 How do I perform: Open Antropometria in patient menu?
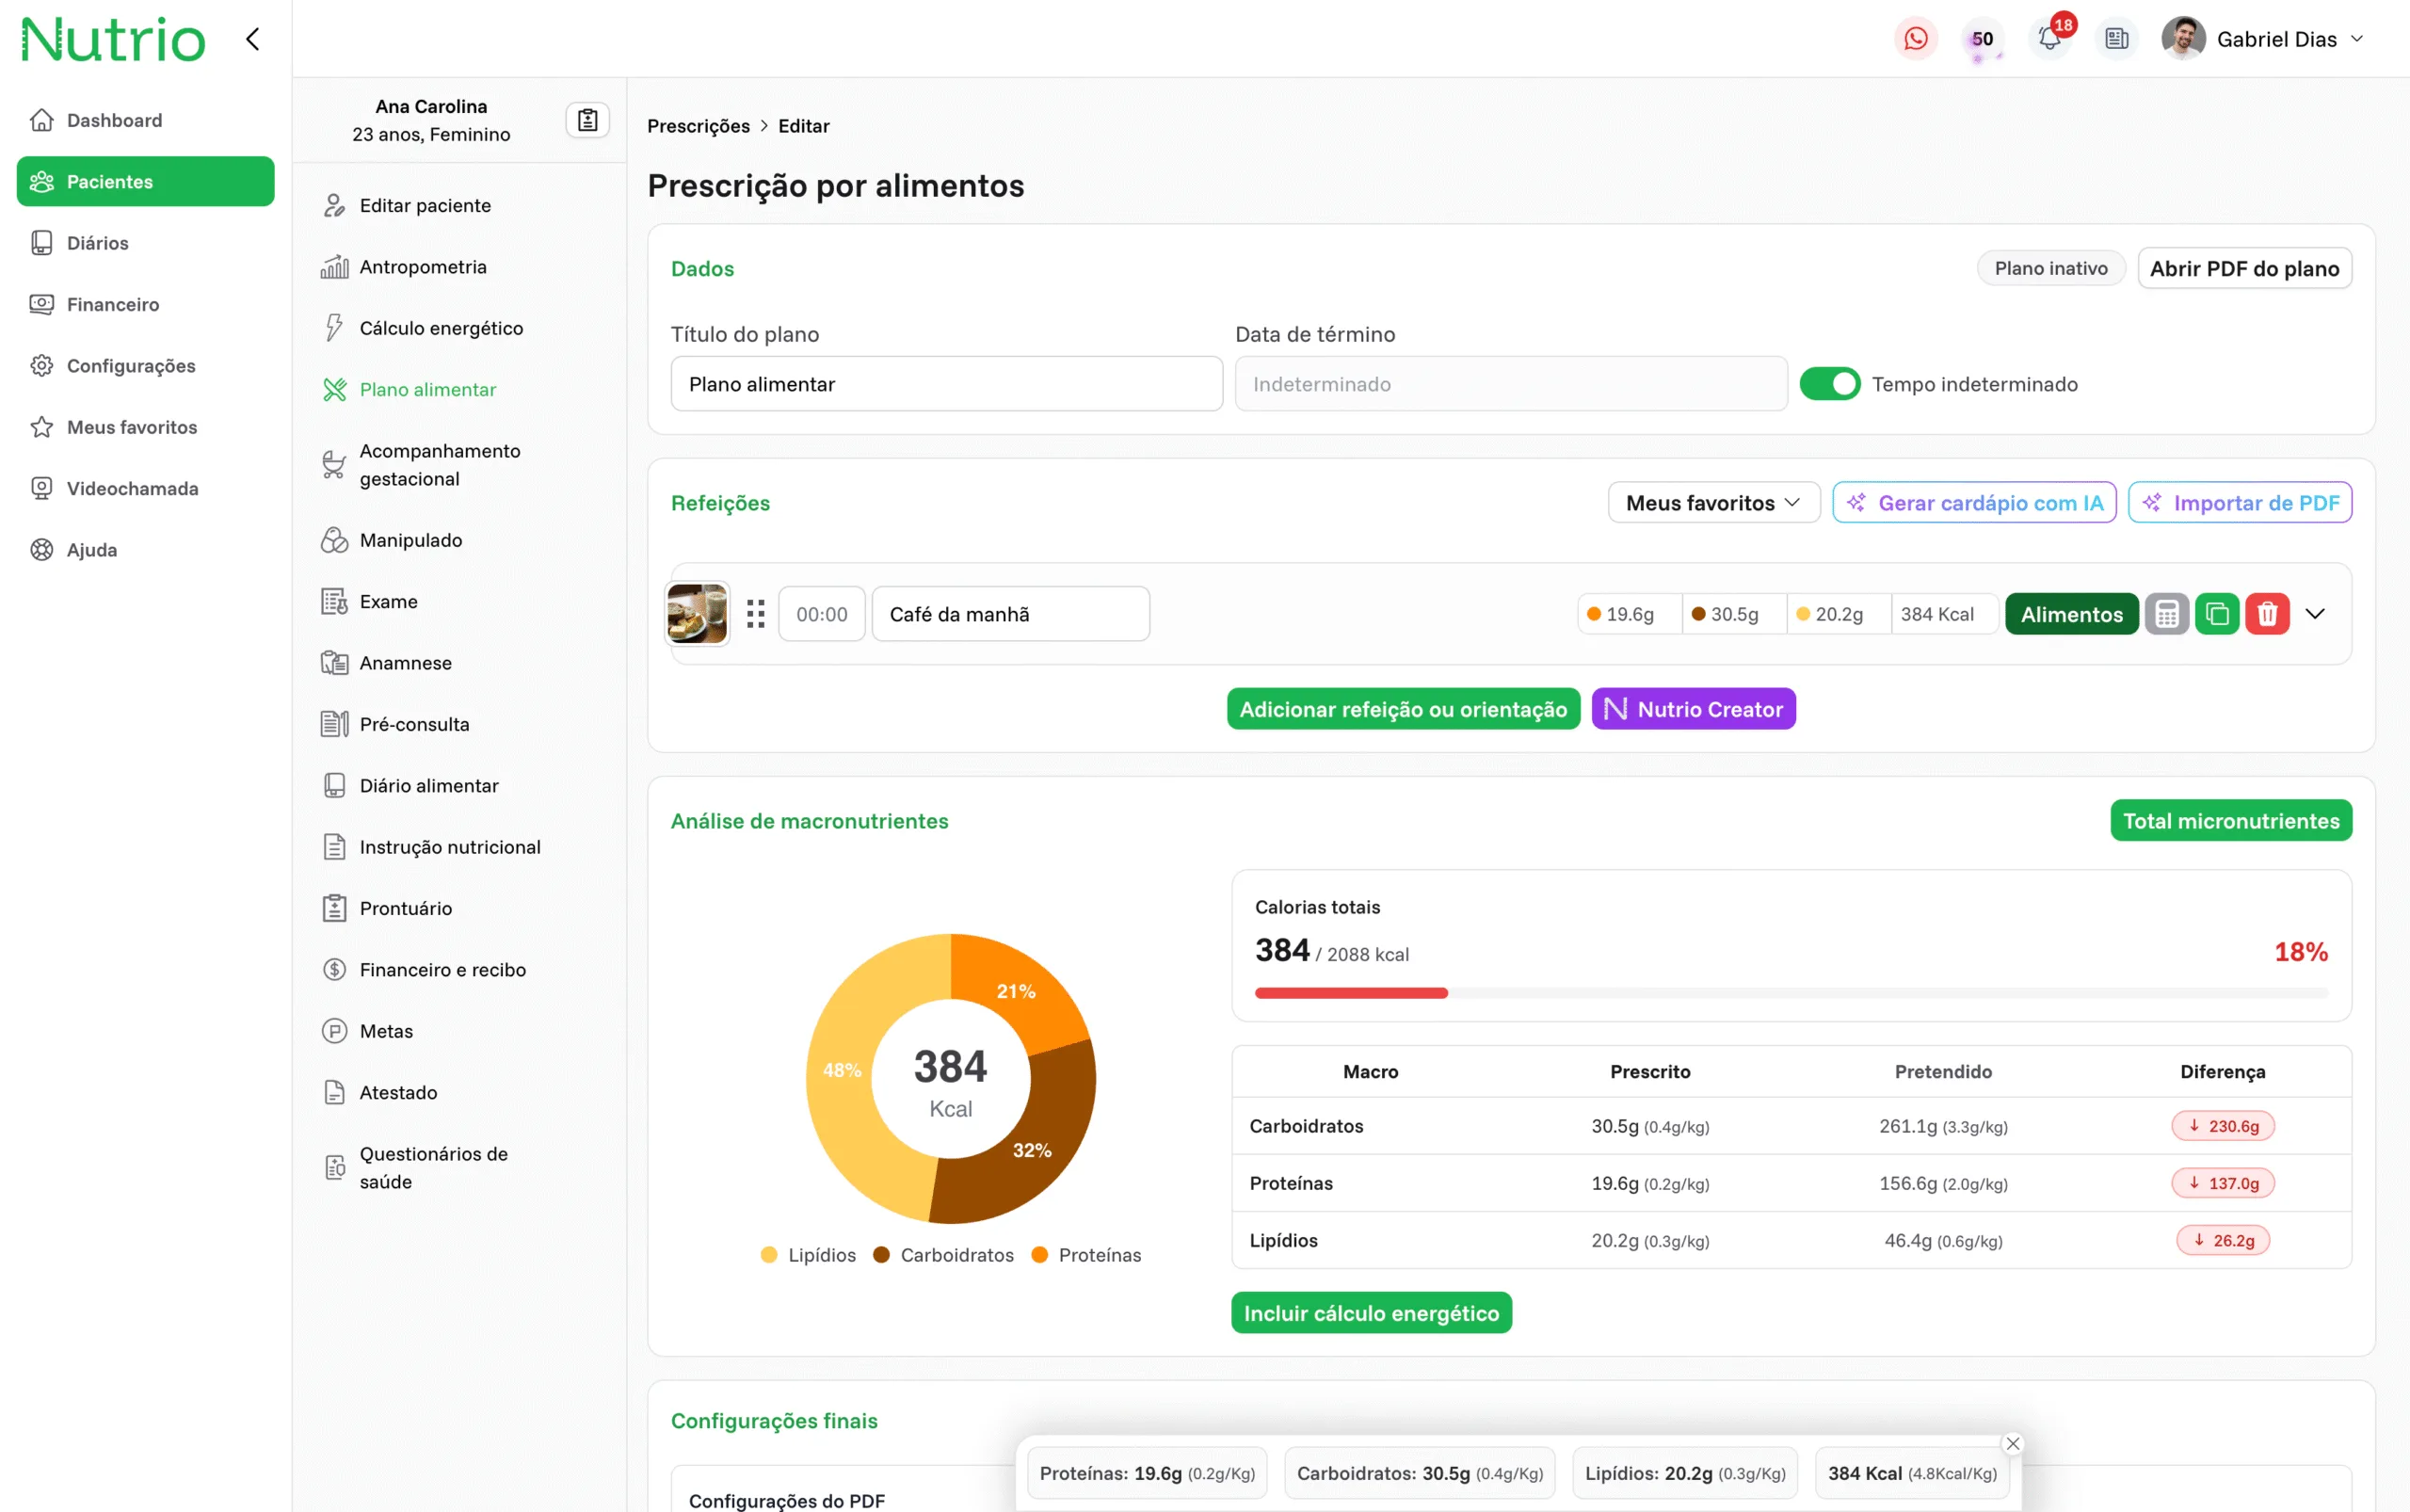pyautogui.click(x=423, y=267)
